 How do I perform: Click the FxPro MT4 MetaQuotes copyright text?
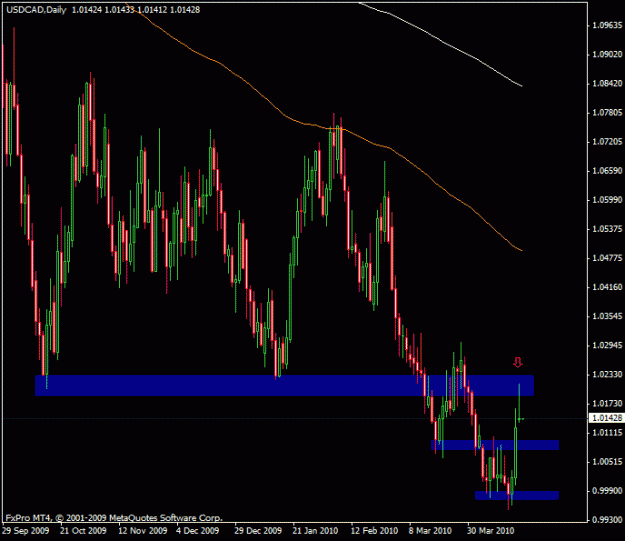tap(114, 518)
